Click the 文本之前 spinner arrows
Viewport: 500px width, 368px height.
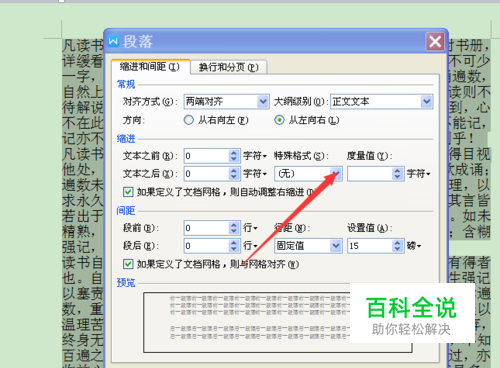[234, 156]
